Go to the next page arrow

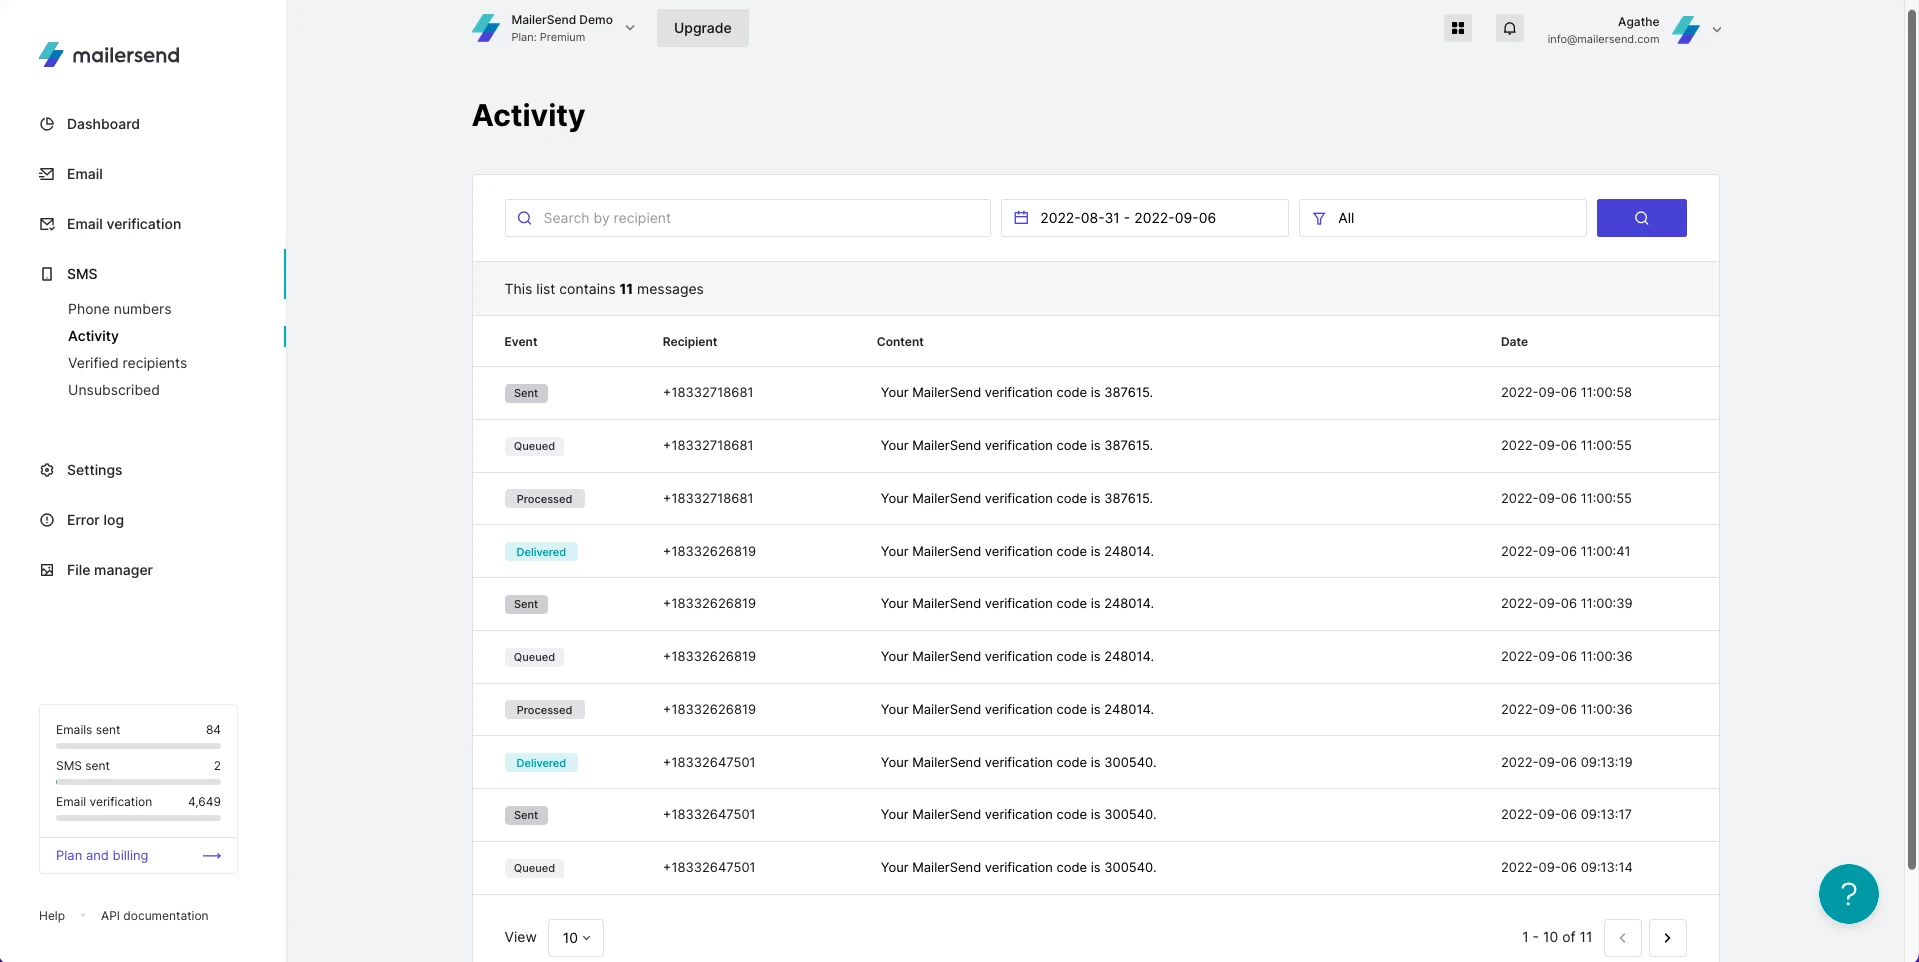[1667, 938]
